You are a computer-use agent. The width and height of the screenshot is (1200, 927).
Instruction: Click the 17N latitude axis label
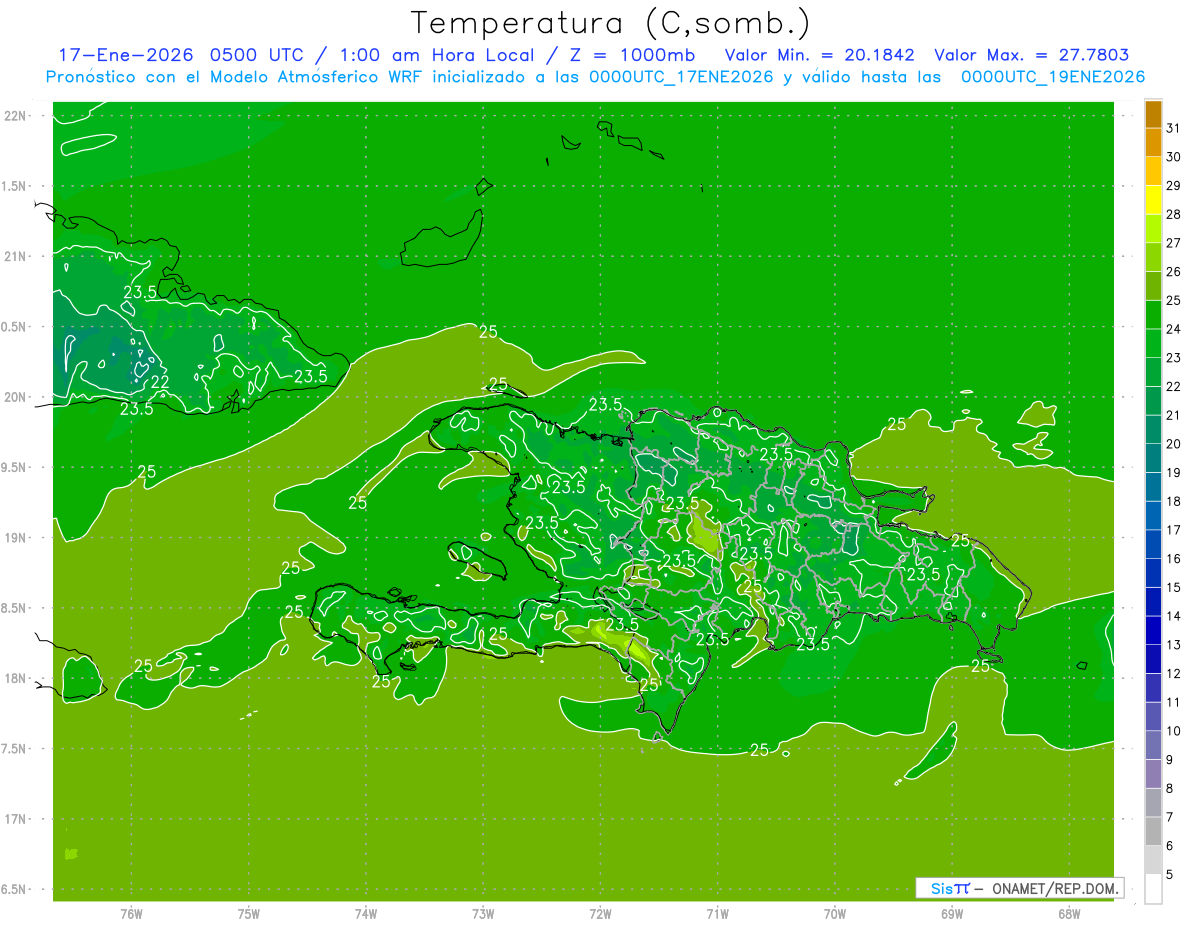coord(16,819)
